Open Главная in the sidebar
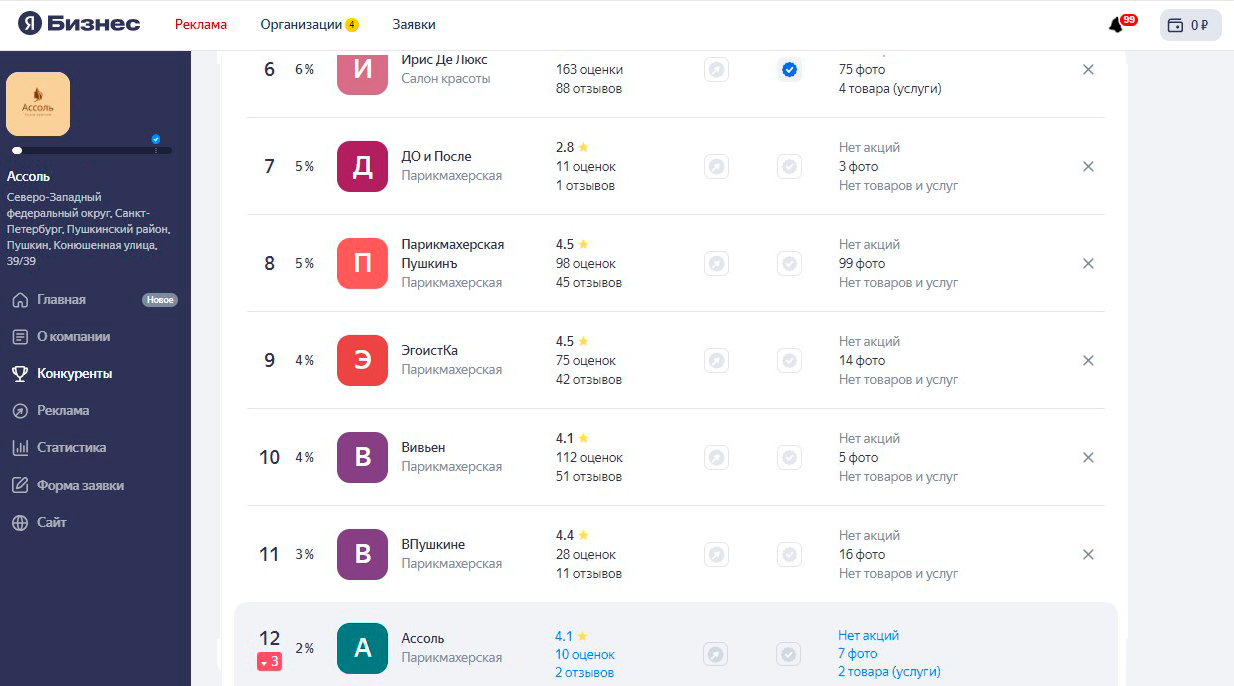 point(61,300)
